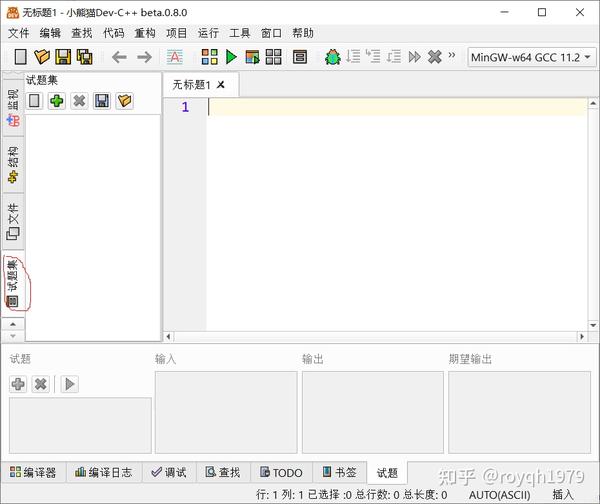Click the 输入 text area
This screenshot has height=504, width=600.
pyautogui.click(x=226, y=412)
